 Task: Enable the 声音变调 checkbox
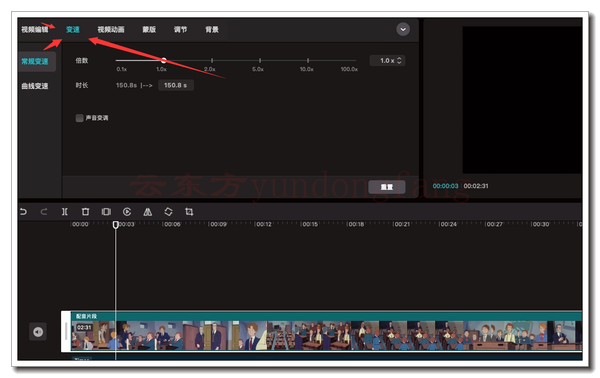click(79, 118)
